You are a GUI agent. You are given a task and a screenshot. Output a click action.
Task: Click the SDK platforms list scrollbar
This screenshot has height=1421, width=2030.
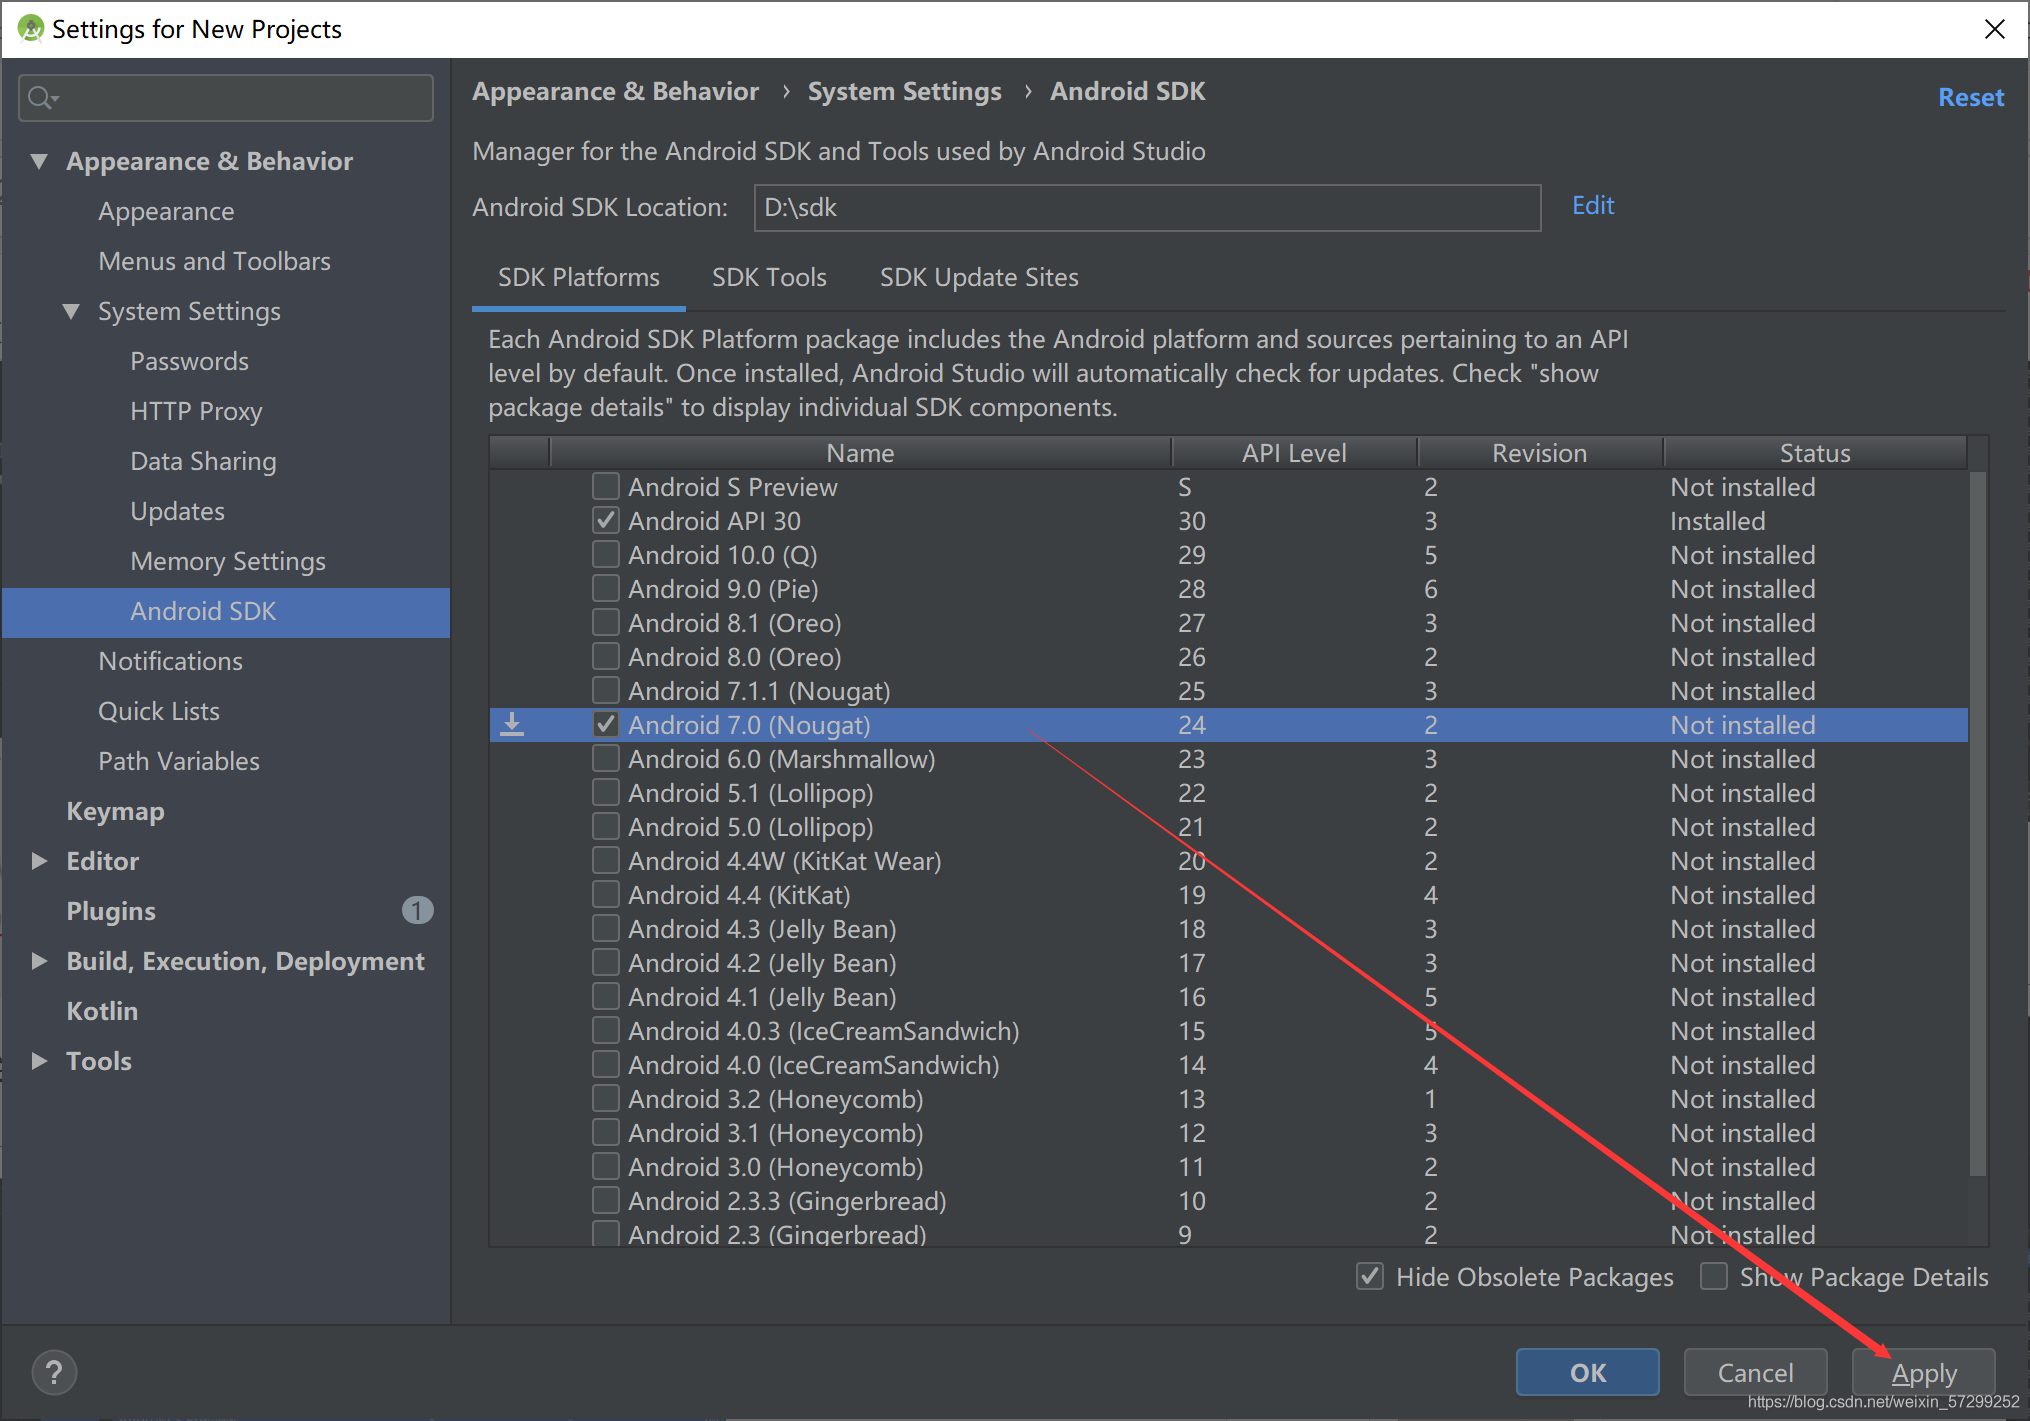(x=1977, y=823)
